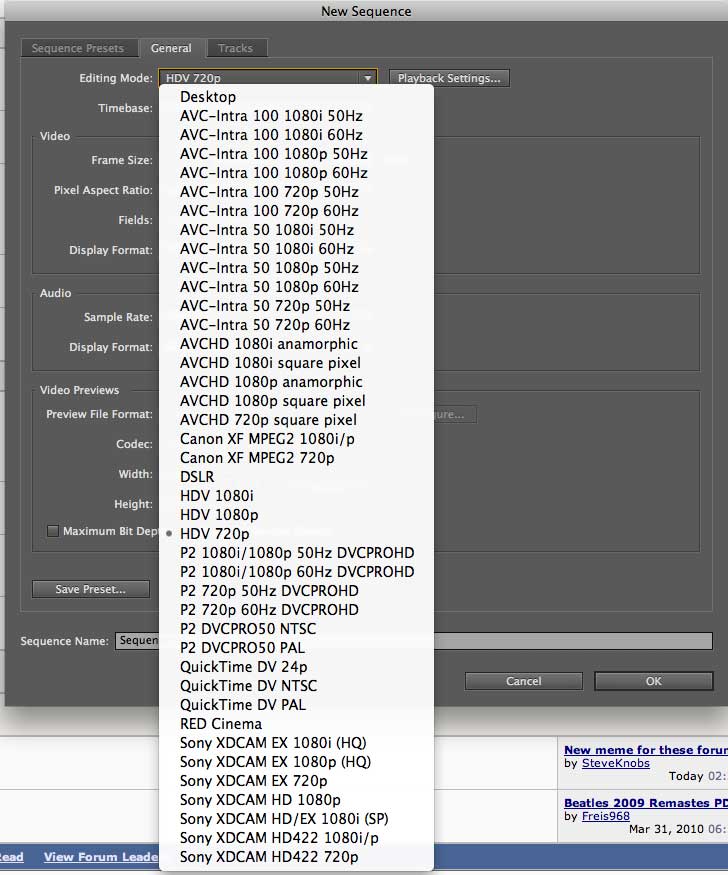Click the Save Preset button

click(x=91, y=589)
